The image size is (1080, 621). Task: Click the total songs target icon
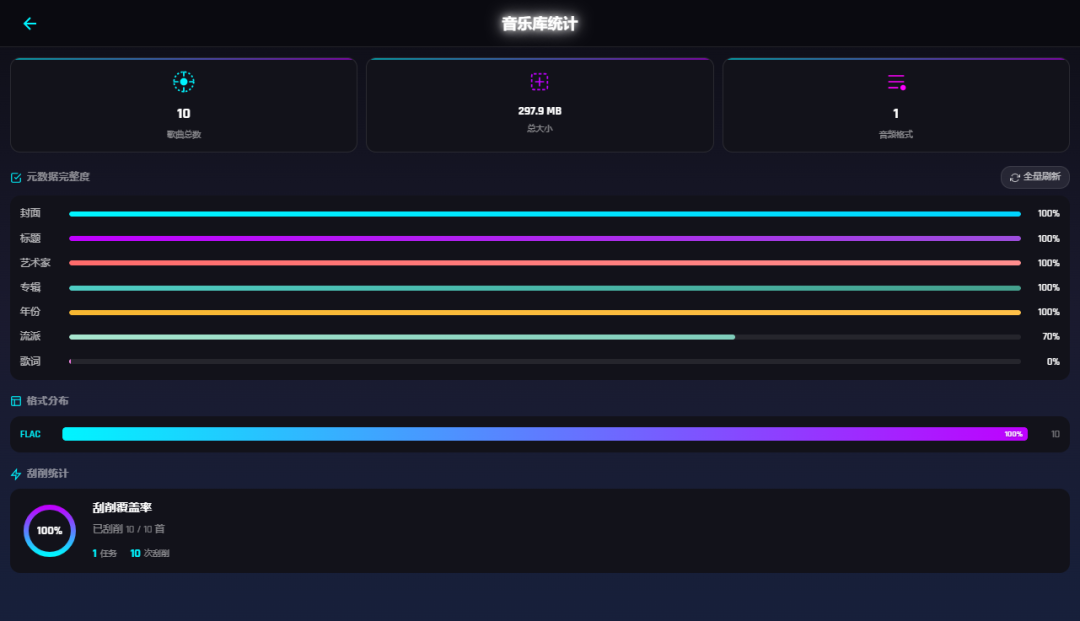pyautogui.click(x=183, y=82)
